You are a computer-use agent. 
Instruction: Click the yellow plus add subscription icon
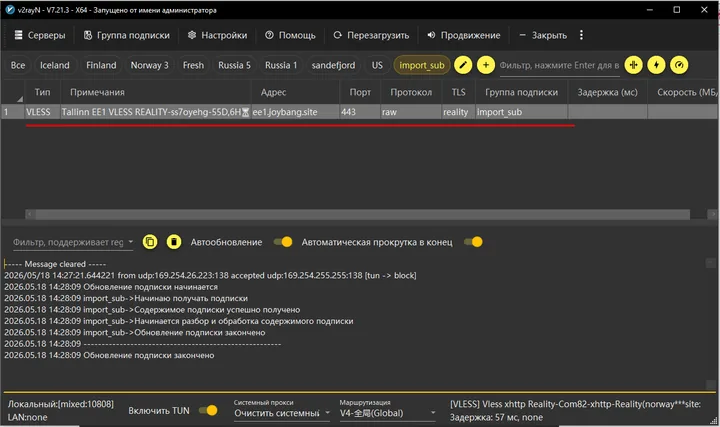(x=486, y=65)
